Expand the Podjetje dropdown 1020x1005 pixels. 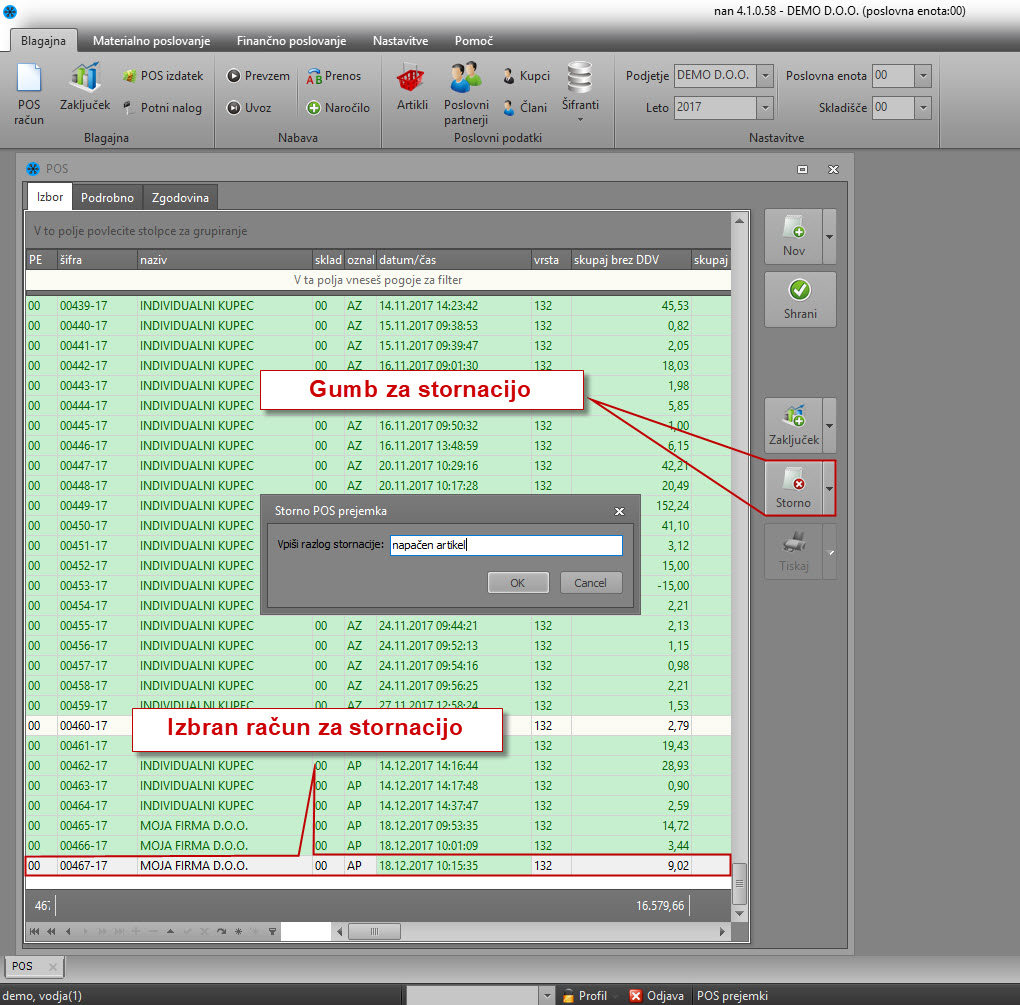(x=765, y=75)
